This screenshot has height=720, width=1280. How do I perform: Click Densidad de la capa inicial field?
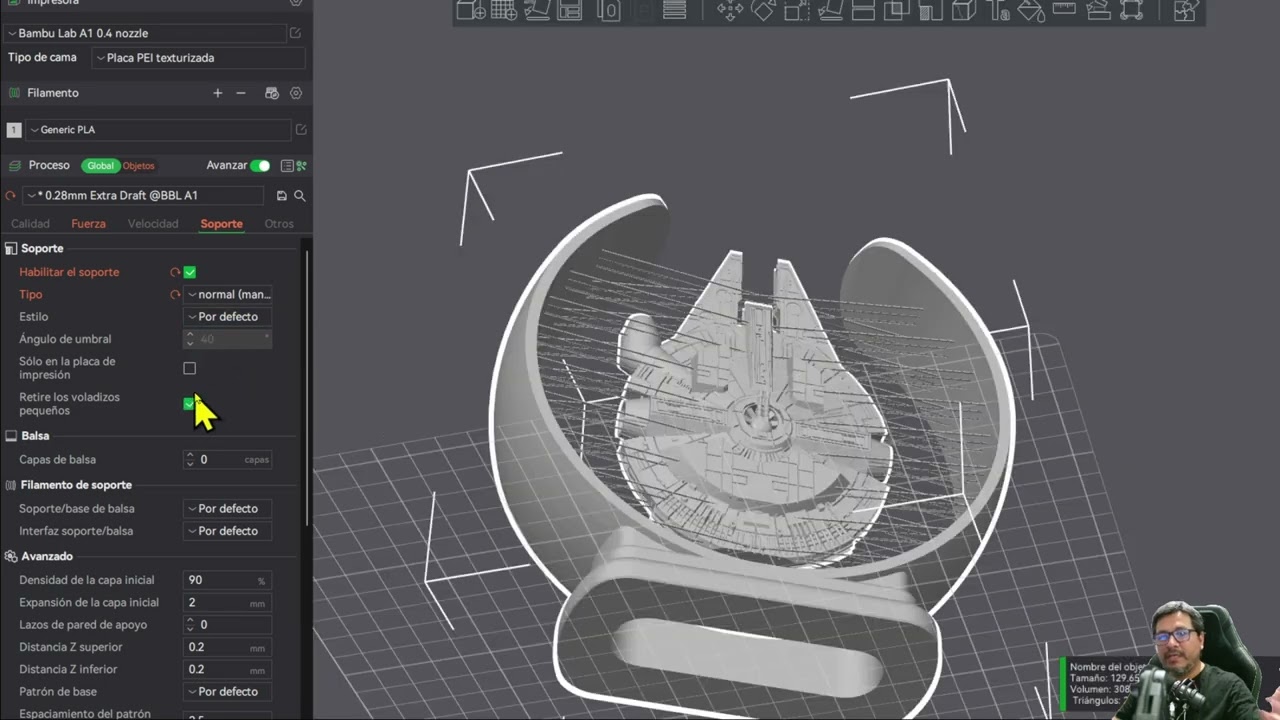228,580
